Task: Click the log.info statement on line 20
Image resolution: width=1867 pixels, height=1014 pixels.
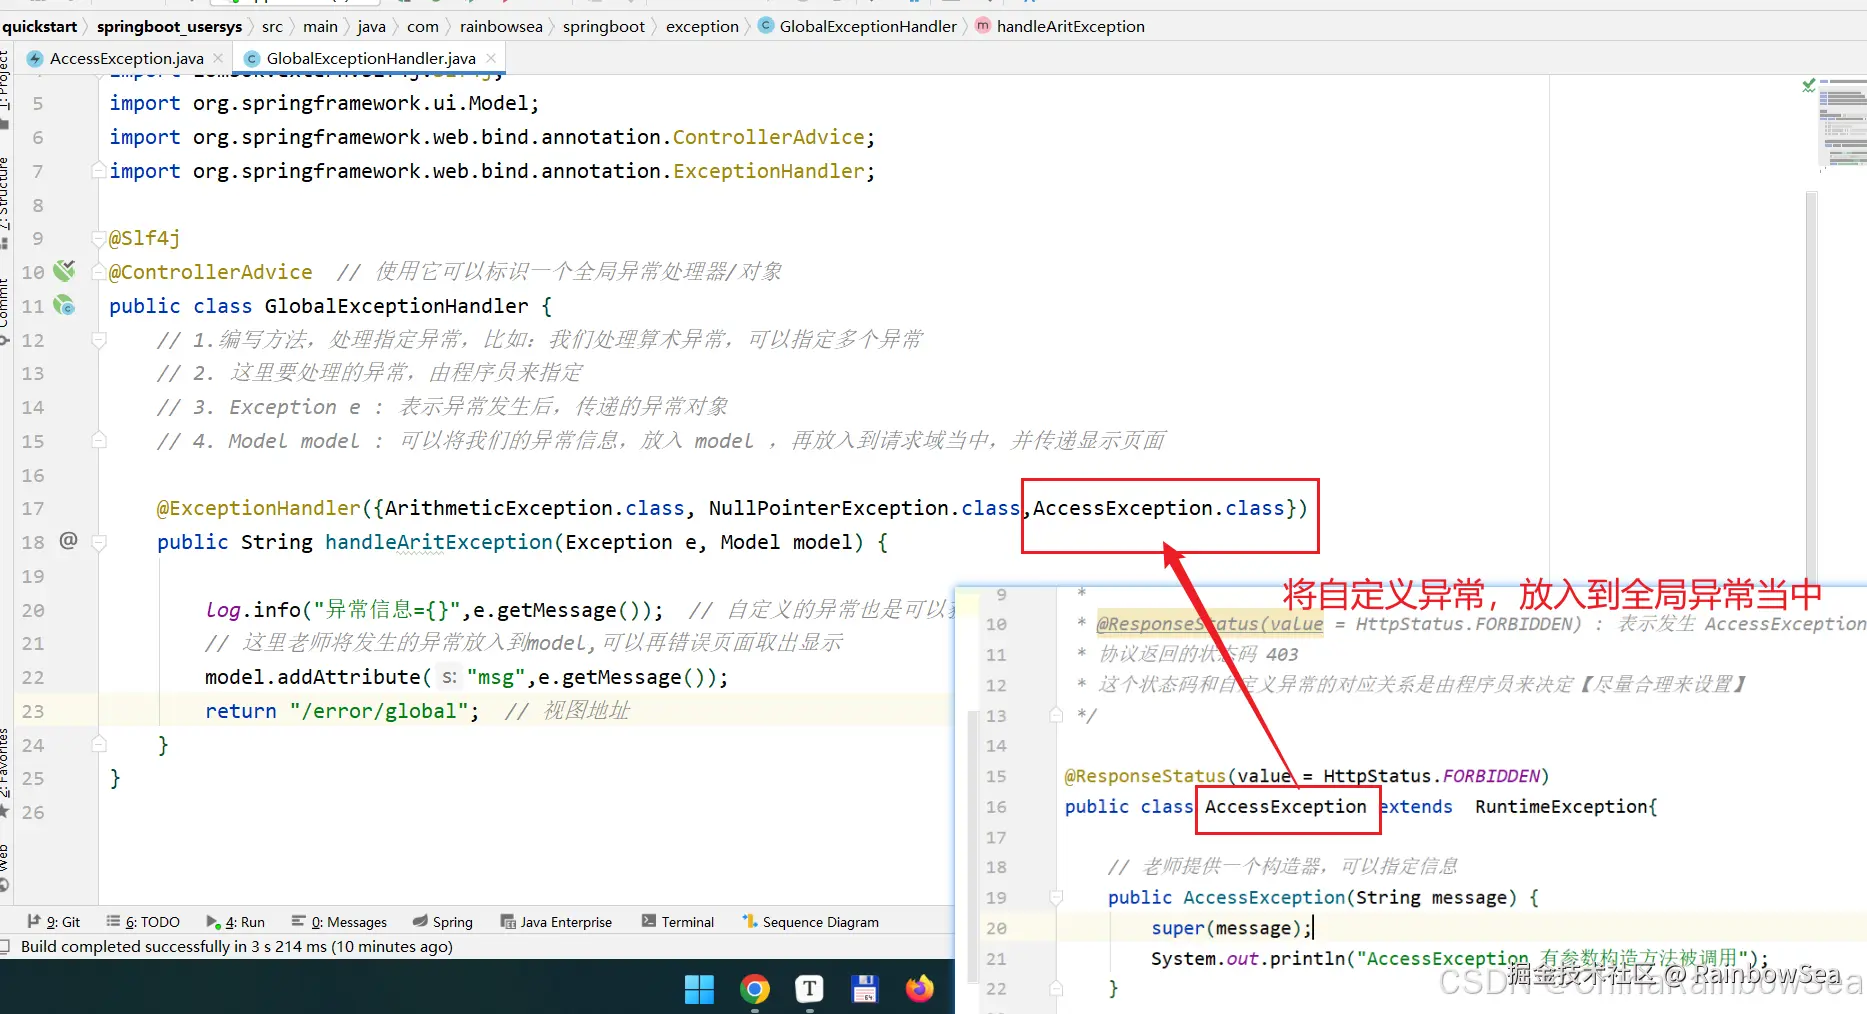Action: coord(435,610)
